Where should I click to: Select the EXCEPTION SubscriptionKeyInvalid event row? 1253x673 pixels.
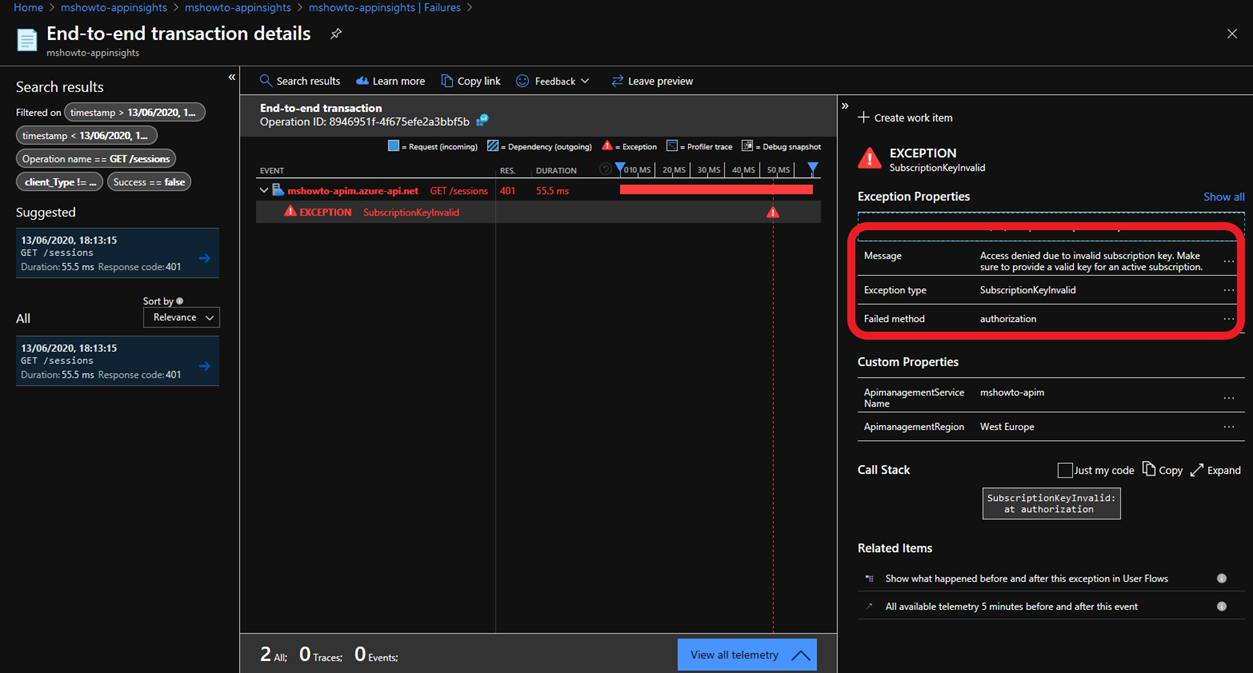538,212
